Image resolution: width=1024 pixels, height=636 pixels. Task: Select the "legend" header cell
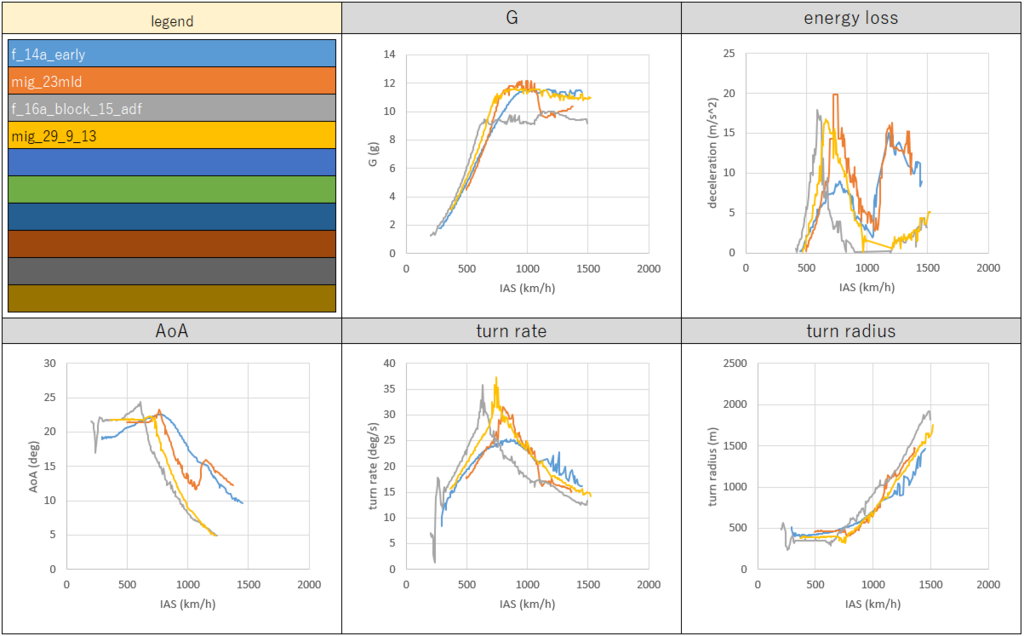[171, 20]
